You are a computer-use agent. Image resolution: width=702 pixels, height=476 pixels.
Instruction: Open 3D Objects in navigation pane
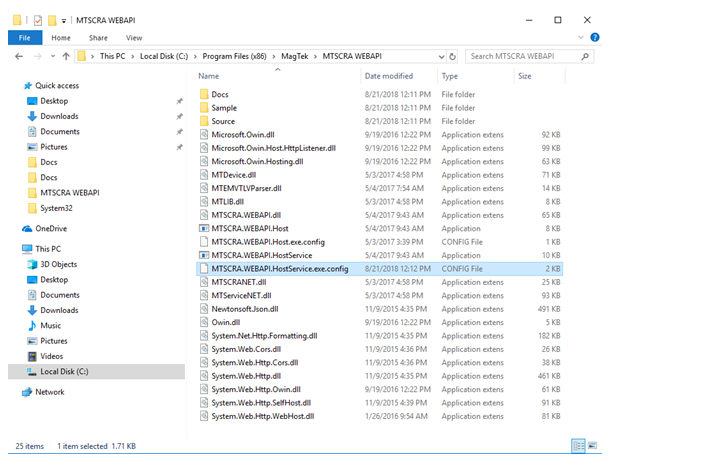click(x=58, y=264)
